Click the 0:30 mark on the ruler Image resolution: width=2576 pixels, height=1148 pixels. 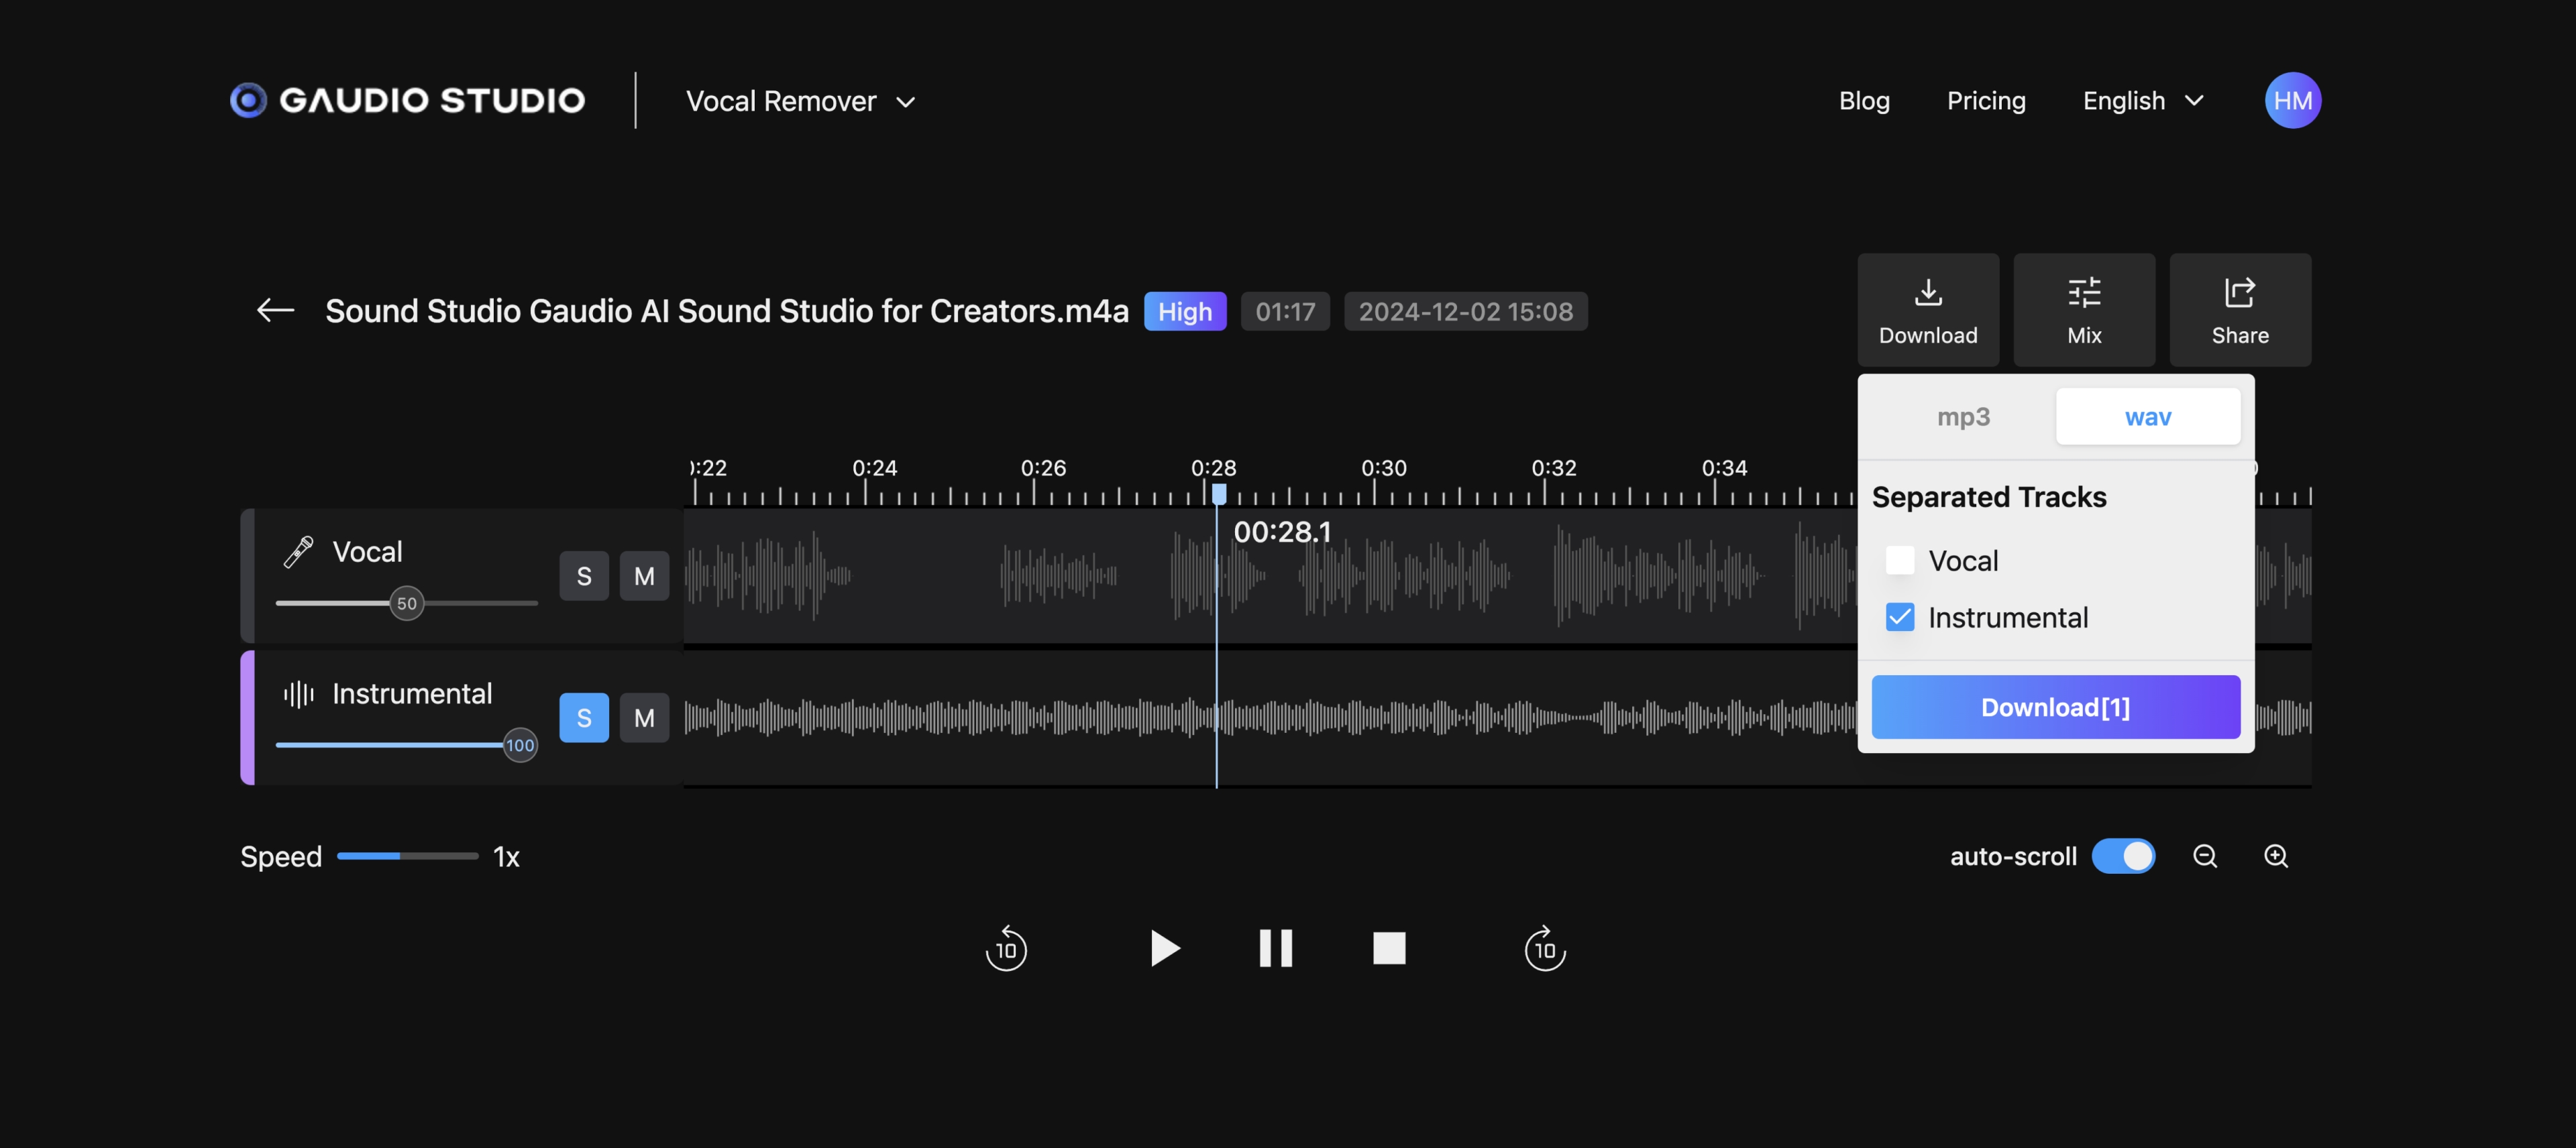click(x=1384, y=468)
